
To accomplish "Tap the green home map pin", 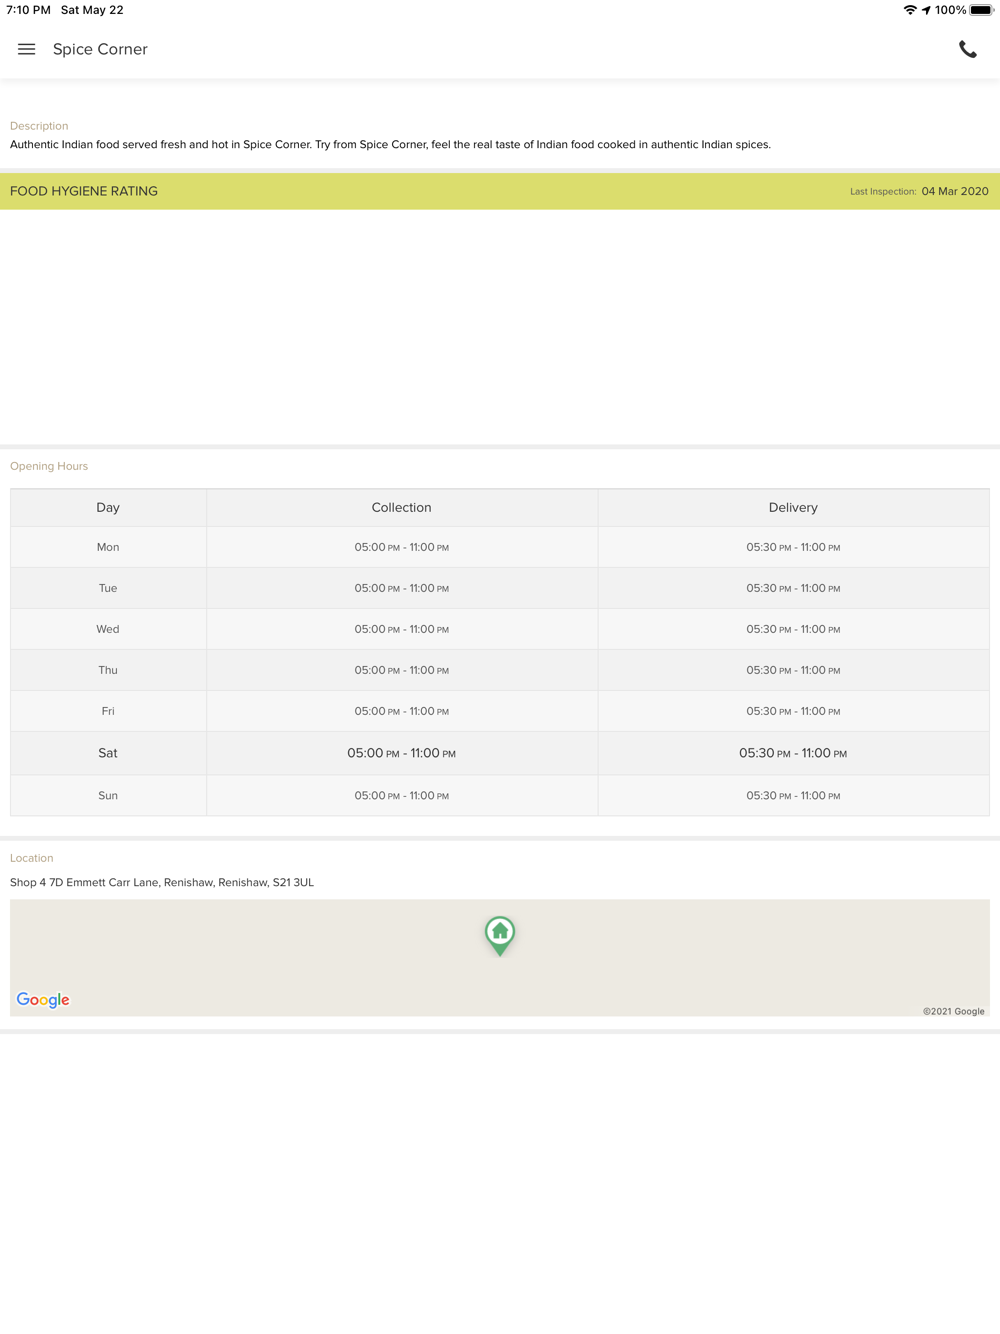I will point(500,936).
